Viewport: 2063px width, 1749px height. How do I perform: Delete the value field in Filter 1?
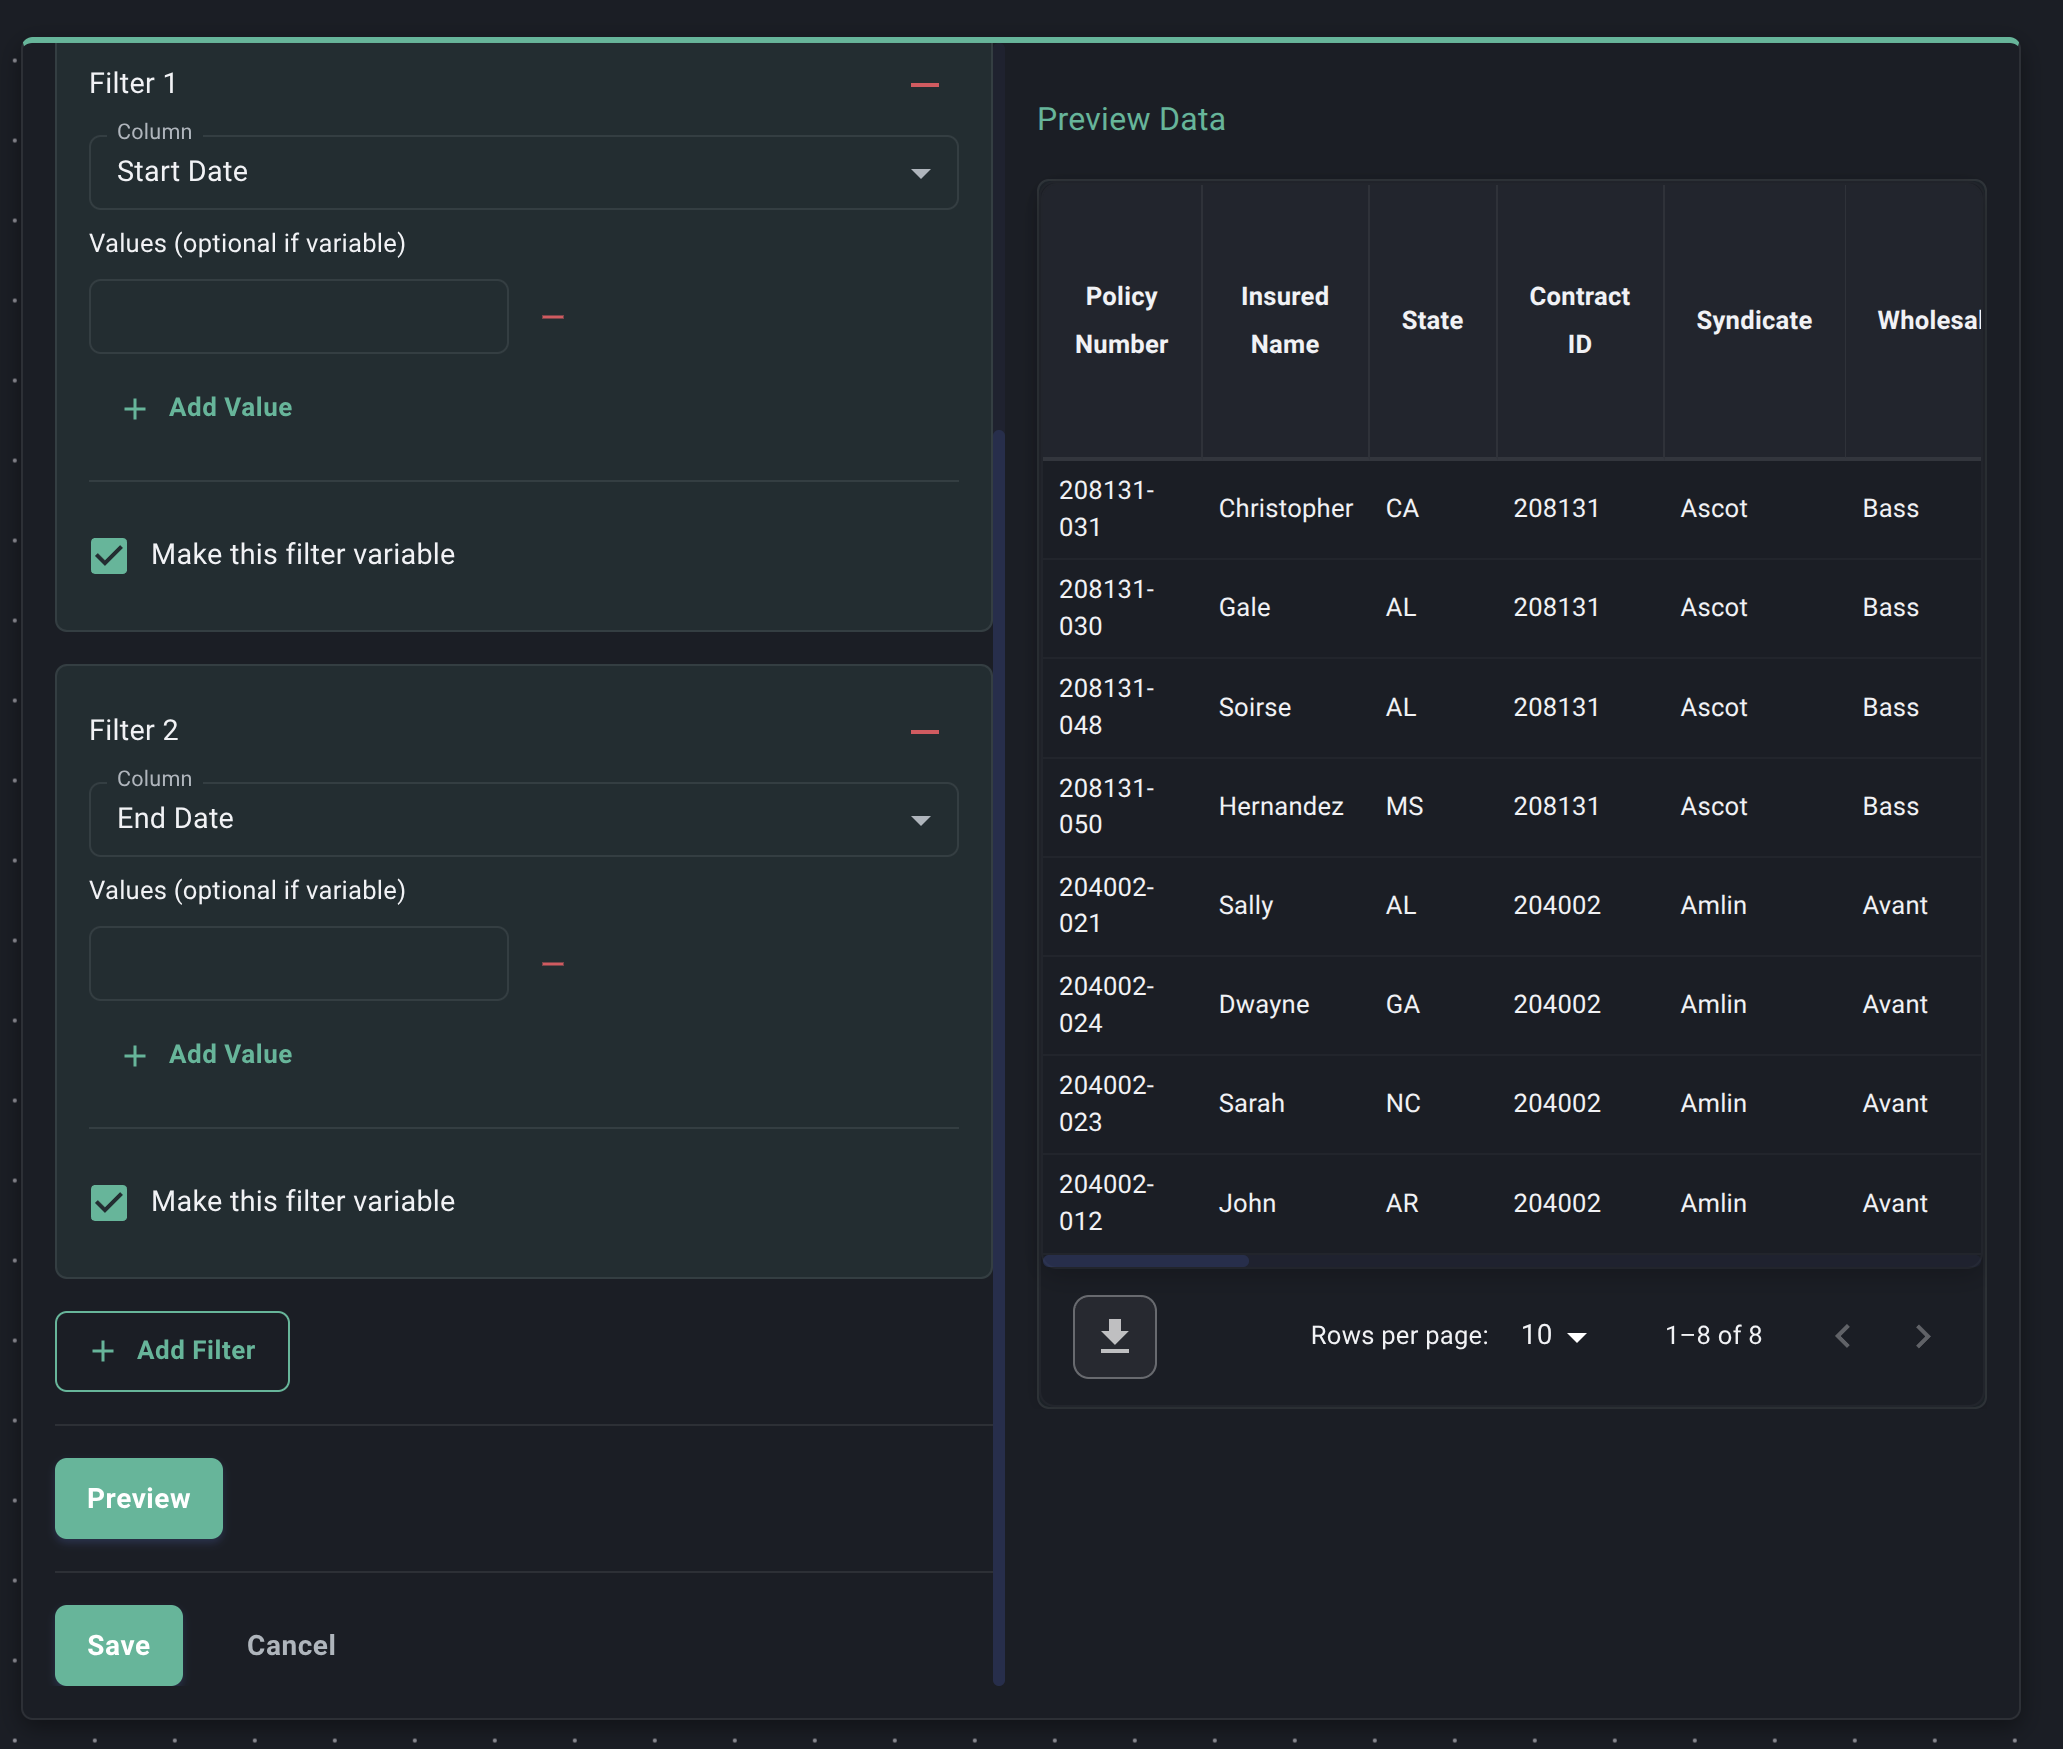[553, 316]
